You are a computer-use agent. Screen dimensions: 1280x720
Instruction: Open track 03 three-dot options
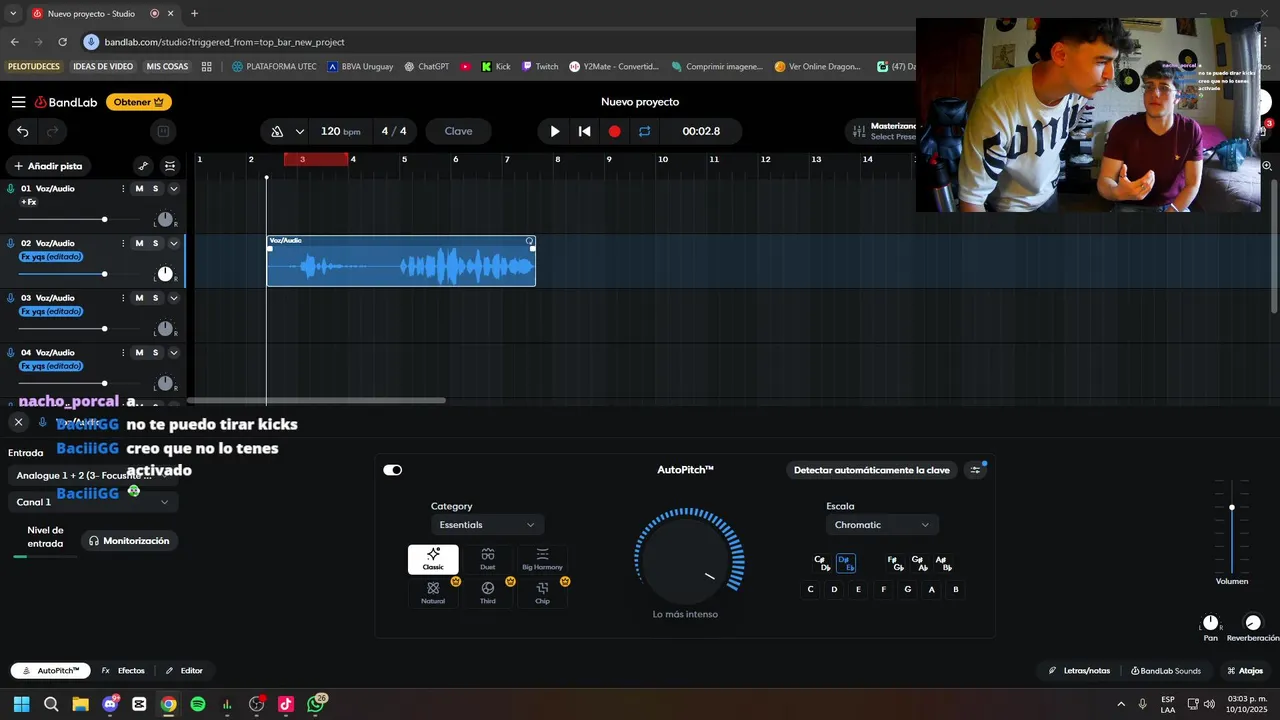pos(123,298)
